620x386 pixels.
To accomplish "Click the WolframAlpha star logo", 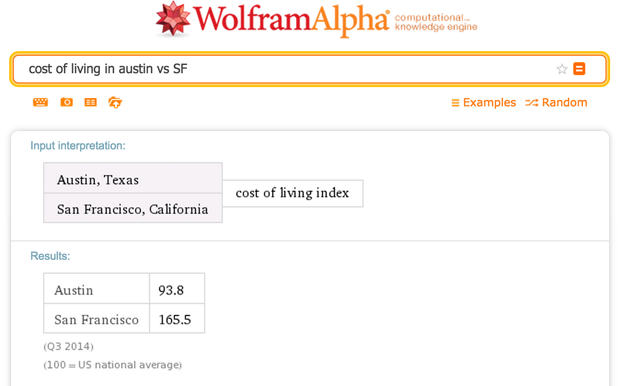I will click(x=173, y=18).
